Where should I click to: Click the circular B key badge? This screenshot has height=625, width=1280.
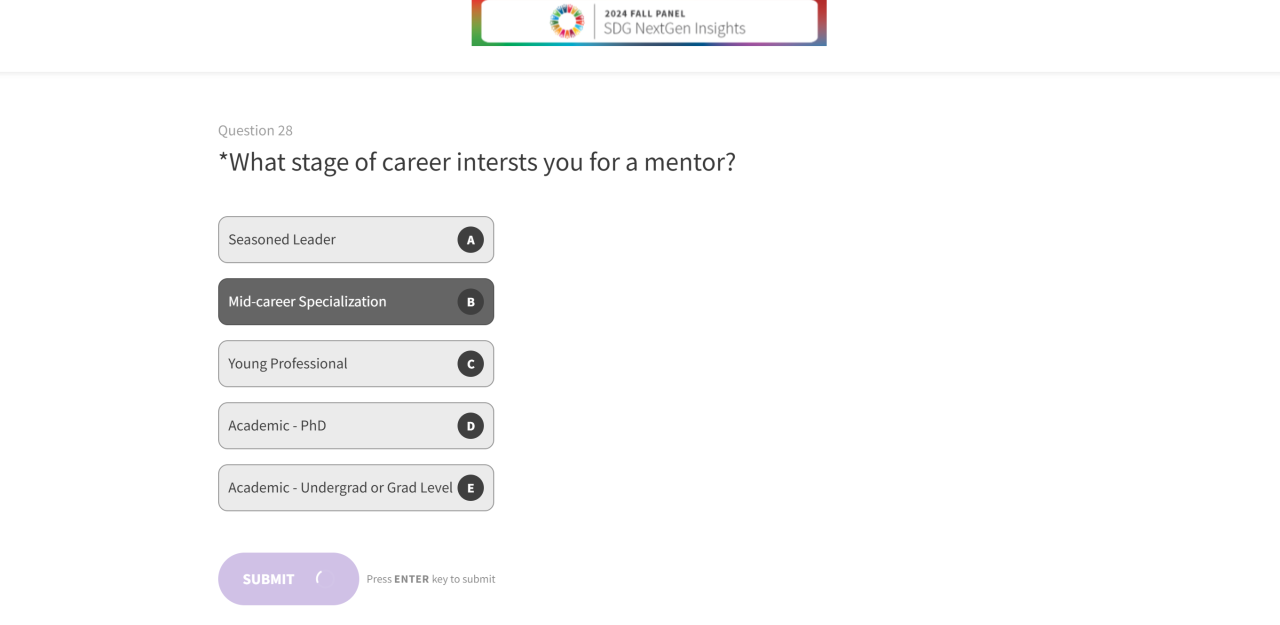click(471, 302)
